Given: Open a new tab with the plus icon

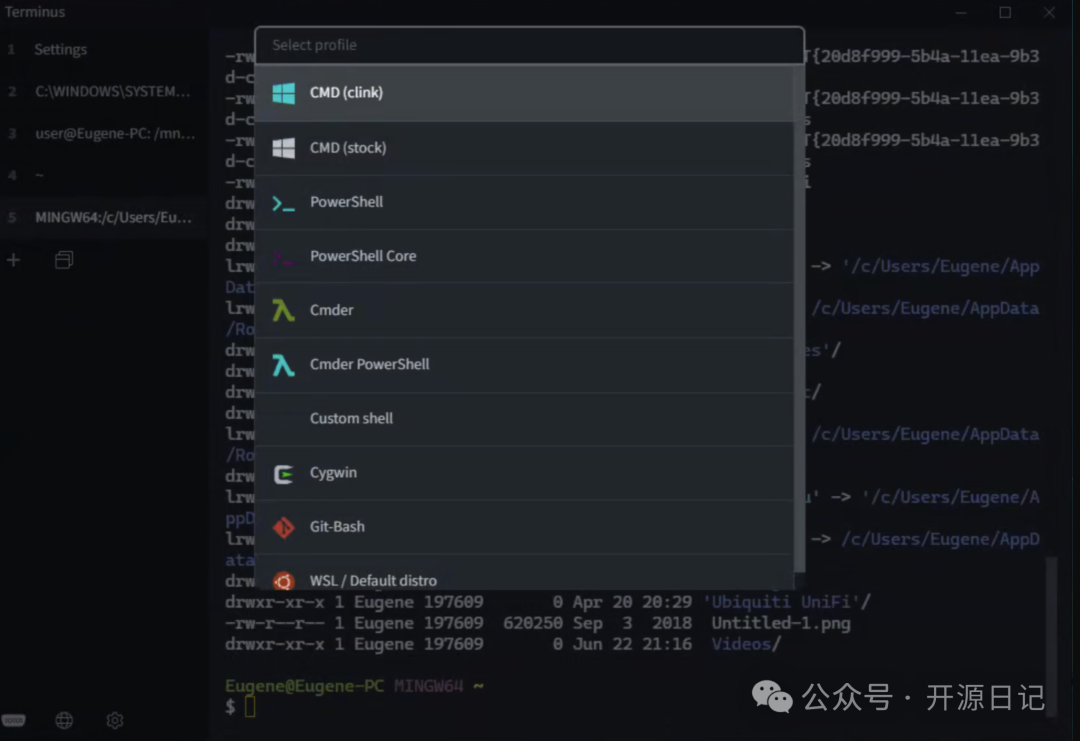Looking at the screenshot, I should coord(13,260).
